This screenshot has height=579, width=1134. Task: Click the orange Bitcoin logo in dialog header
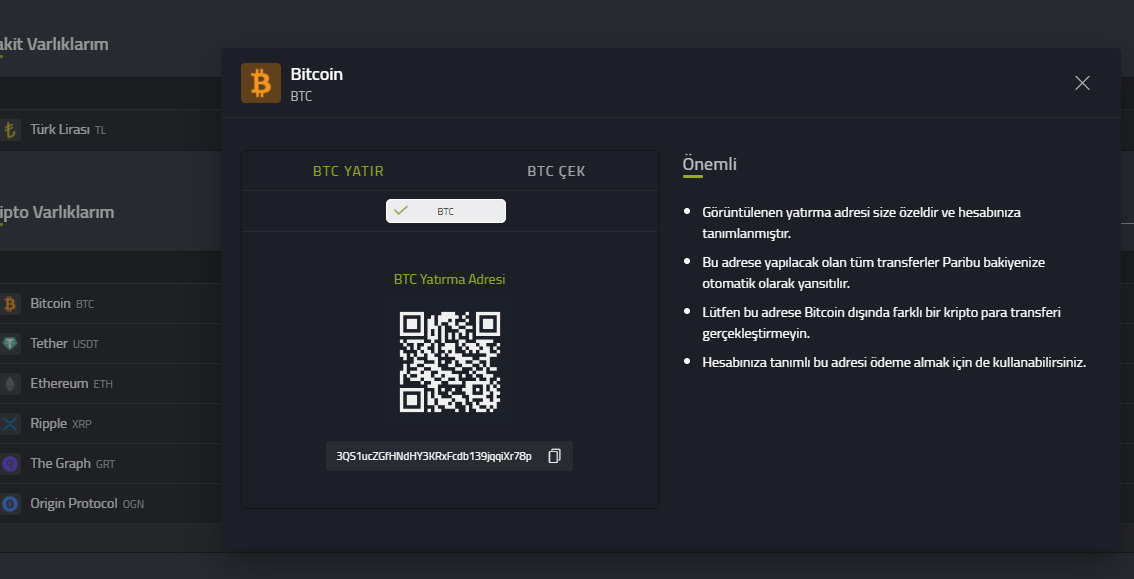point(261,83)
